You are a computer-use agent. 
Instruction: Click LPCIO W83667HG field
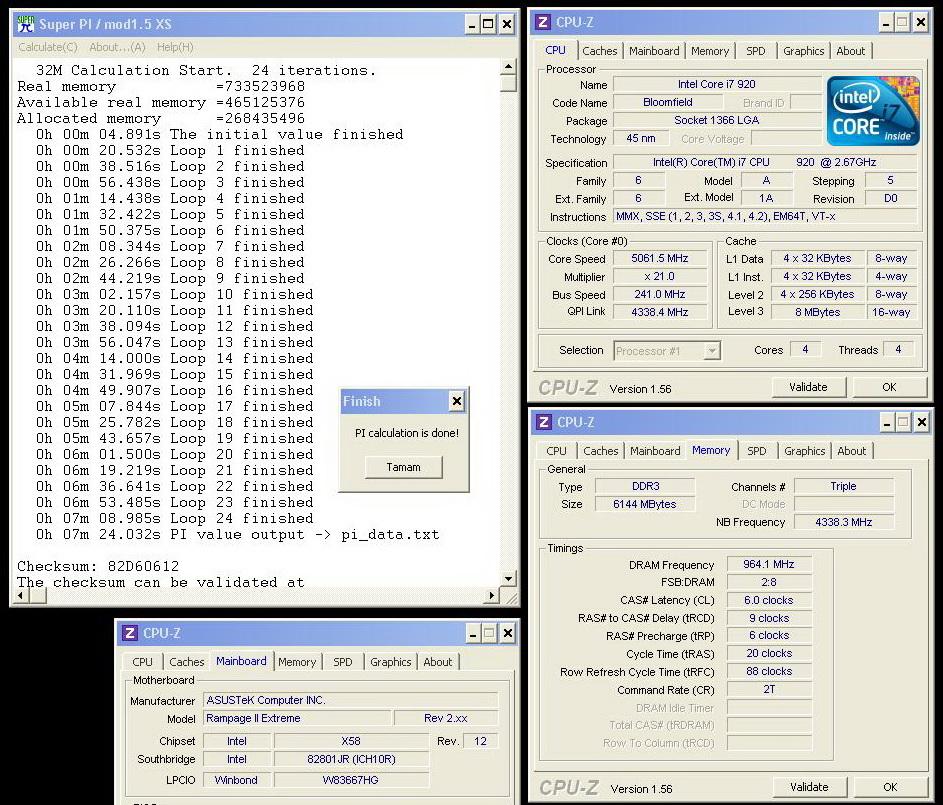351,780
